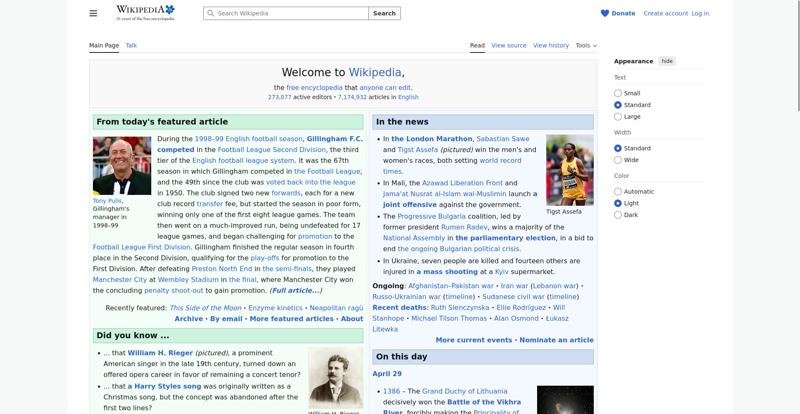The image size is (800, 414).
Task: Open the Tigst Assefa photo
Action: click(569, 170)
